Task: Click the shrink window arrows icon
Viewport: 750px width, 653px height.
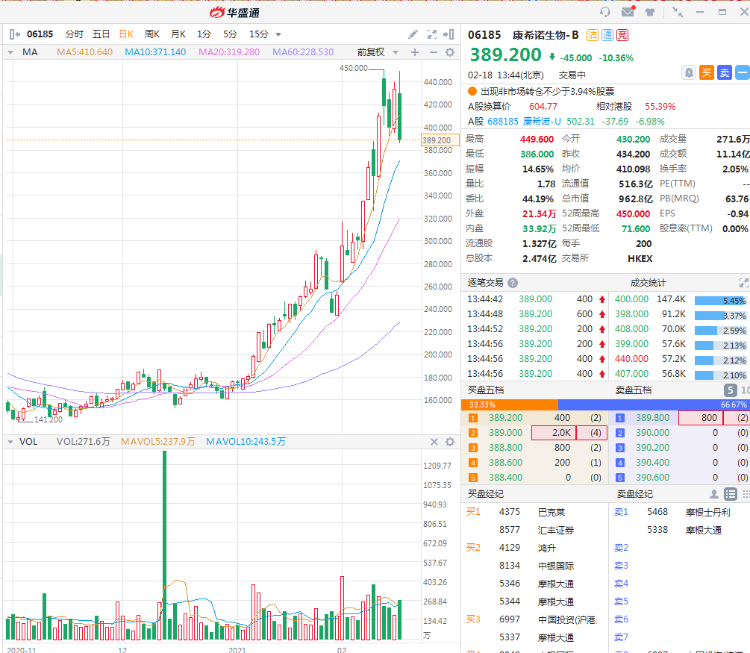Action: [x=677, y=12]
